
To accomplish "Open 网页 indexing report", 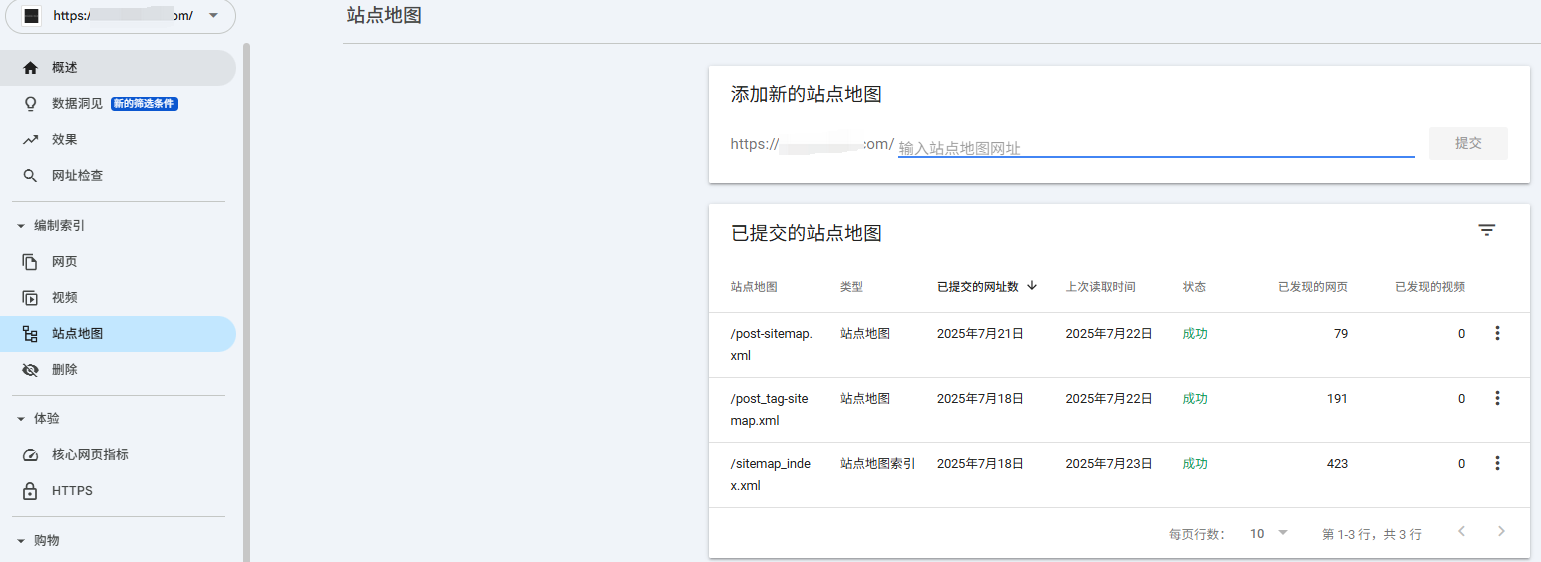I will 118,262.
